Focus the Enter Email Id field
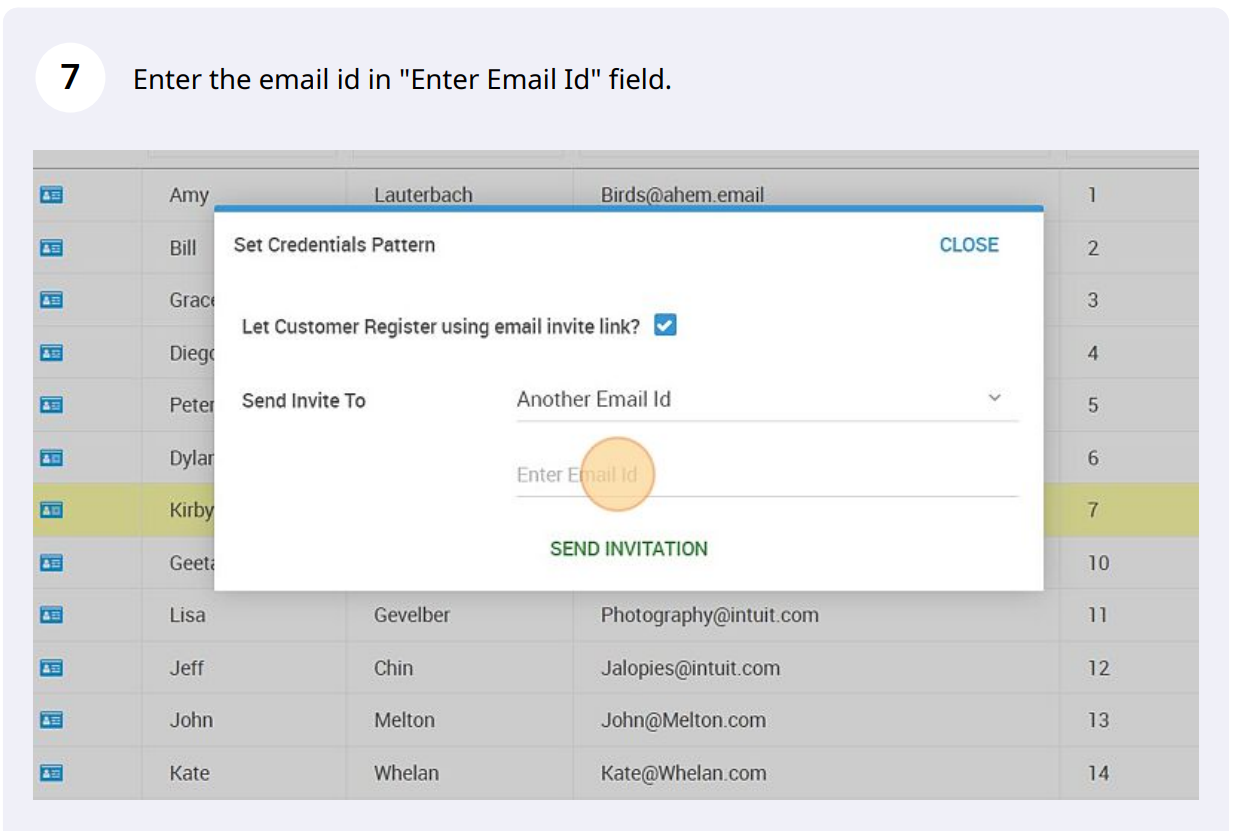This screenshot has height=831, width=1237. [x=765, y=475]
